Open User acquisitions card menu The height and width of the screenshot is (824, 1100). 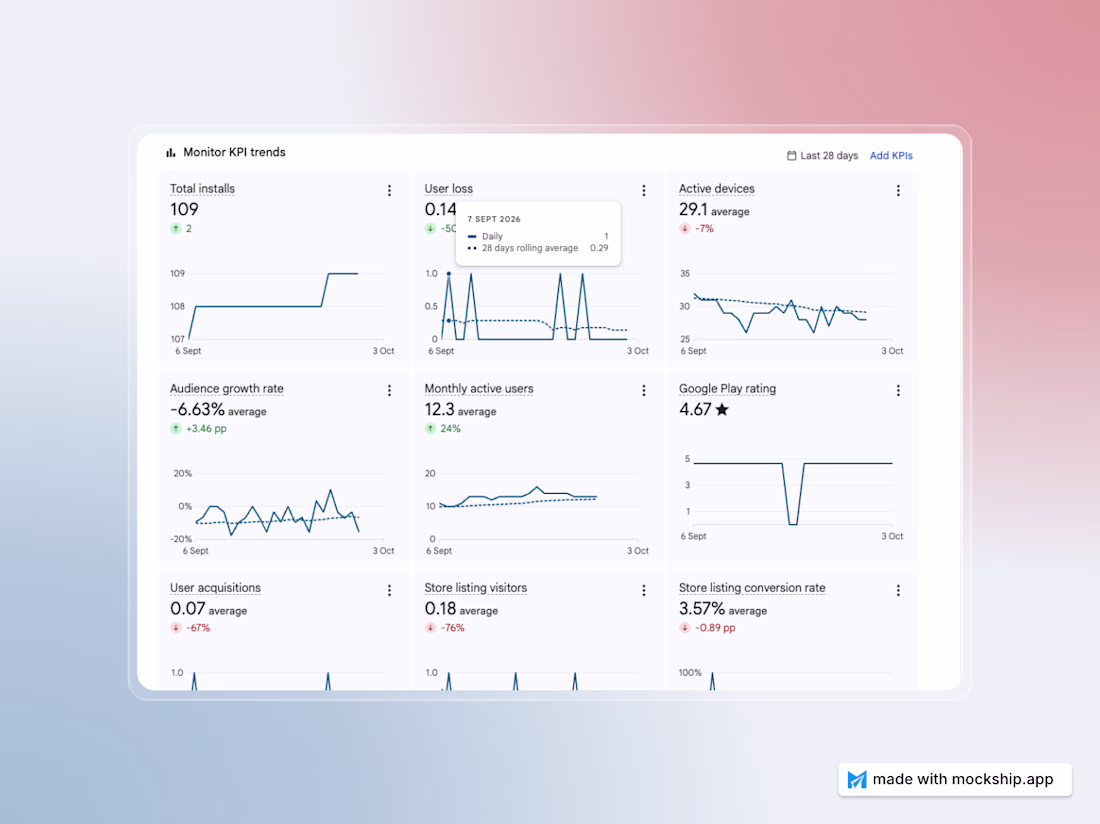[x=389, y=590]
